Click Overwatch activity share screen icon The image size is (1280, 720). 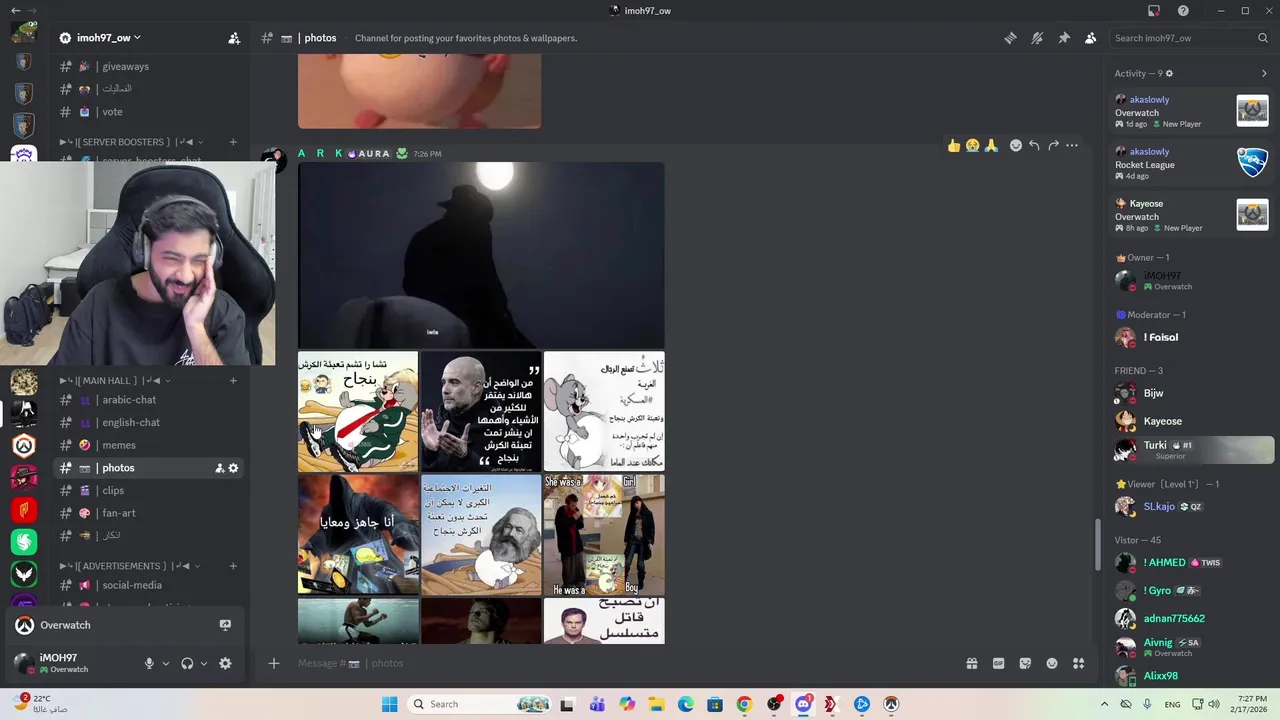coord(225,625)
